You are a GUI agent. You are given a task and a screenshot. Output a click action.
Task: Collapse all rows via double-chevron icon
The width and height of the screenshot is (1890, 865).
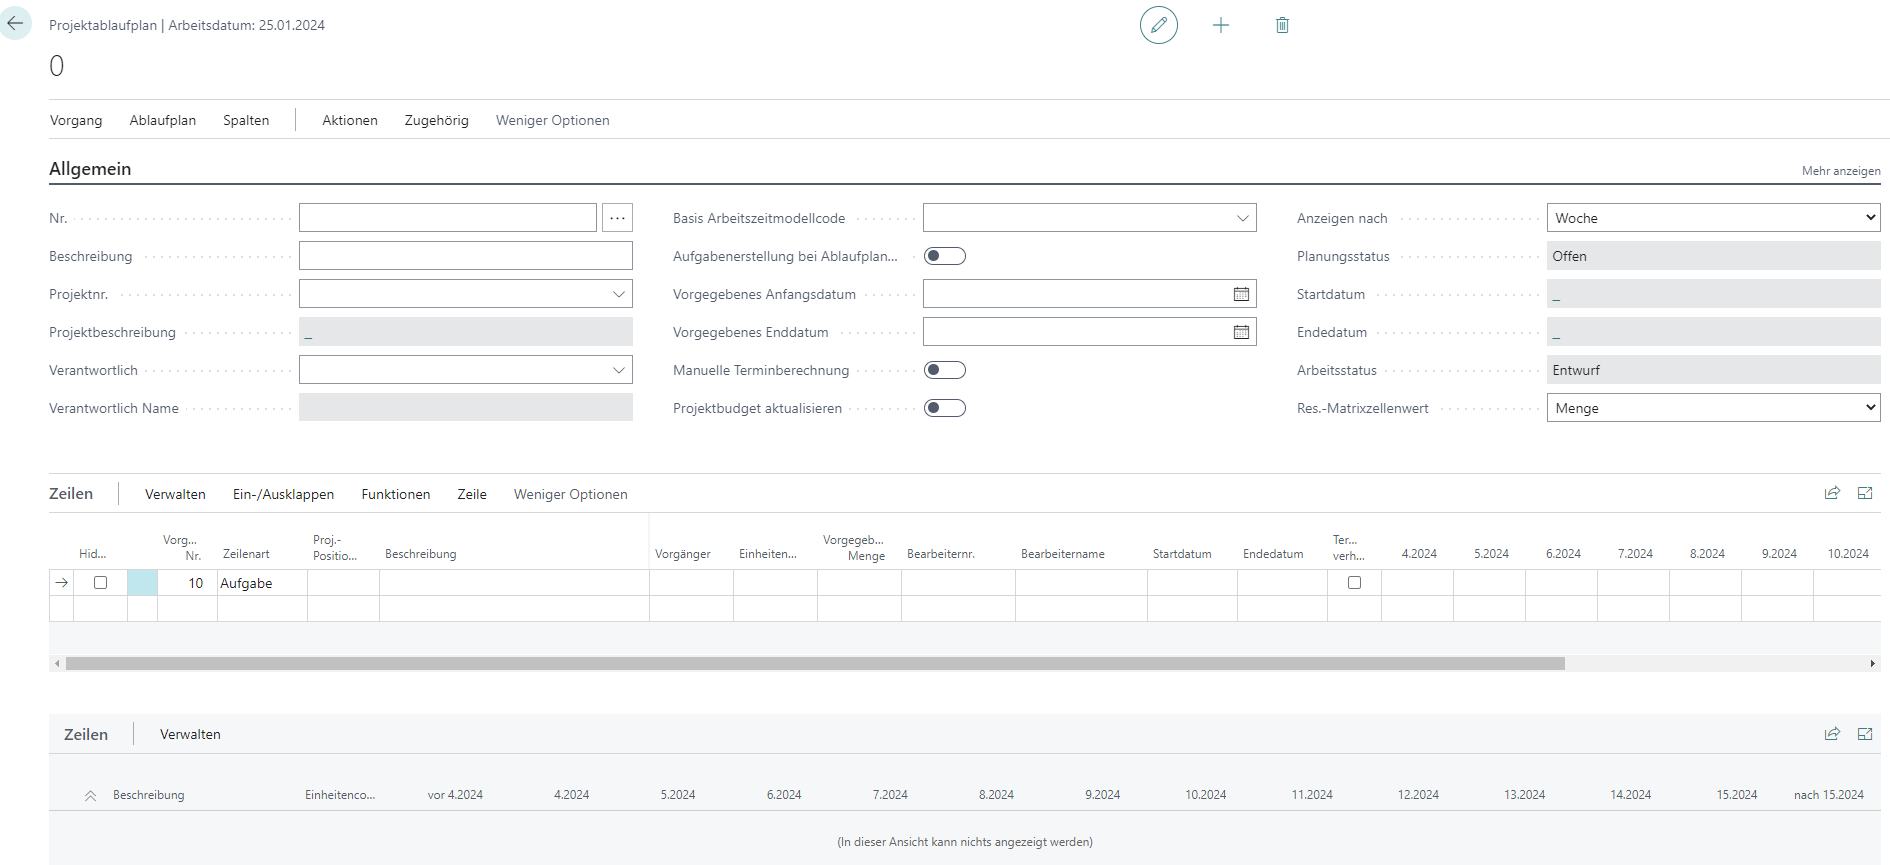pos(90,796)
